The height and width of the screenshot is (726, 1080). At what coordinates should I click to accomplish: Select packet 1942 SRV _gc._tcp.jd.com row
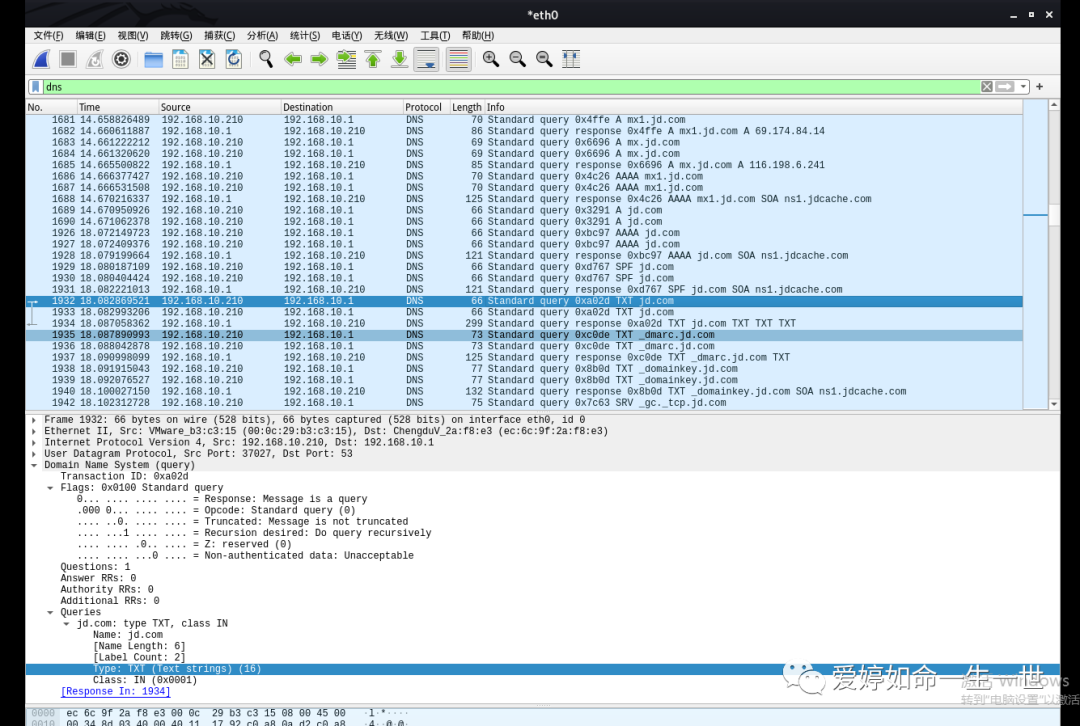click(523, 403)
